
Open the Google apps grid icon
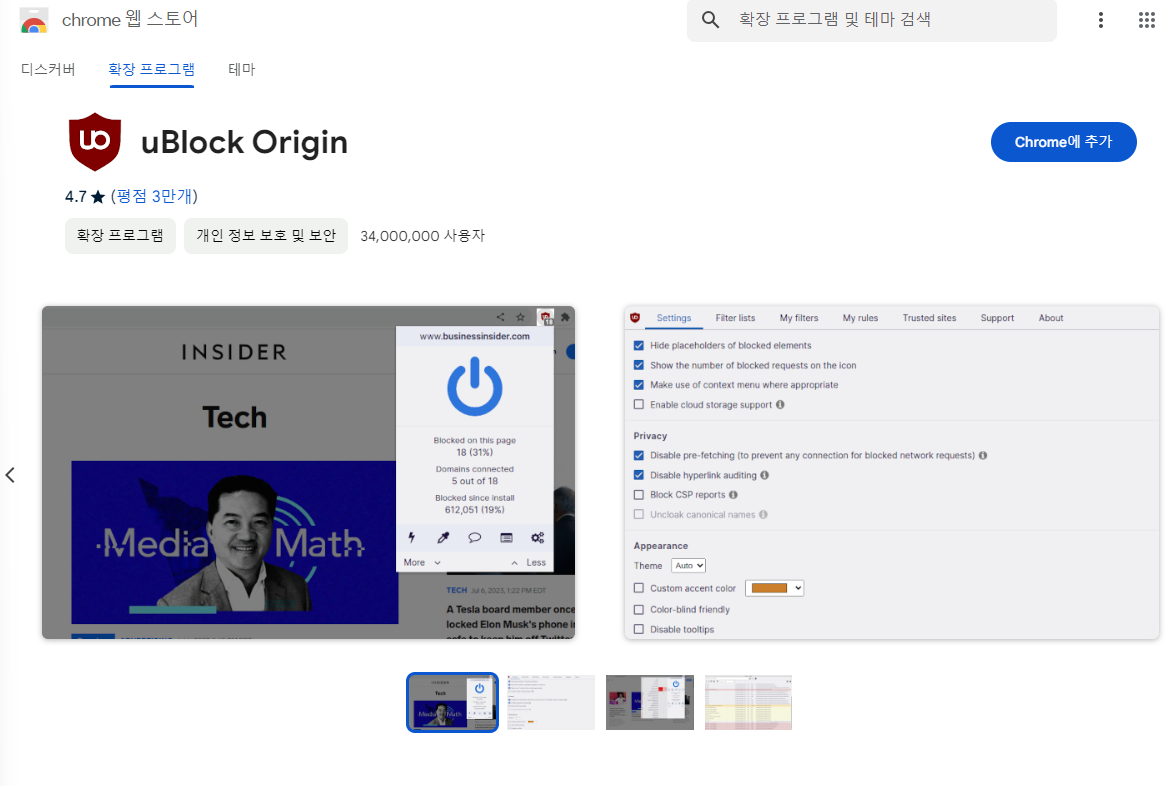1146,20
